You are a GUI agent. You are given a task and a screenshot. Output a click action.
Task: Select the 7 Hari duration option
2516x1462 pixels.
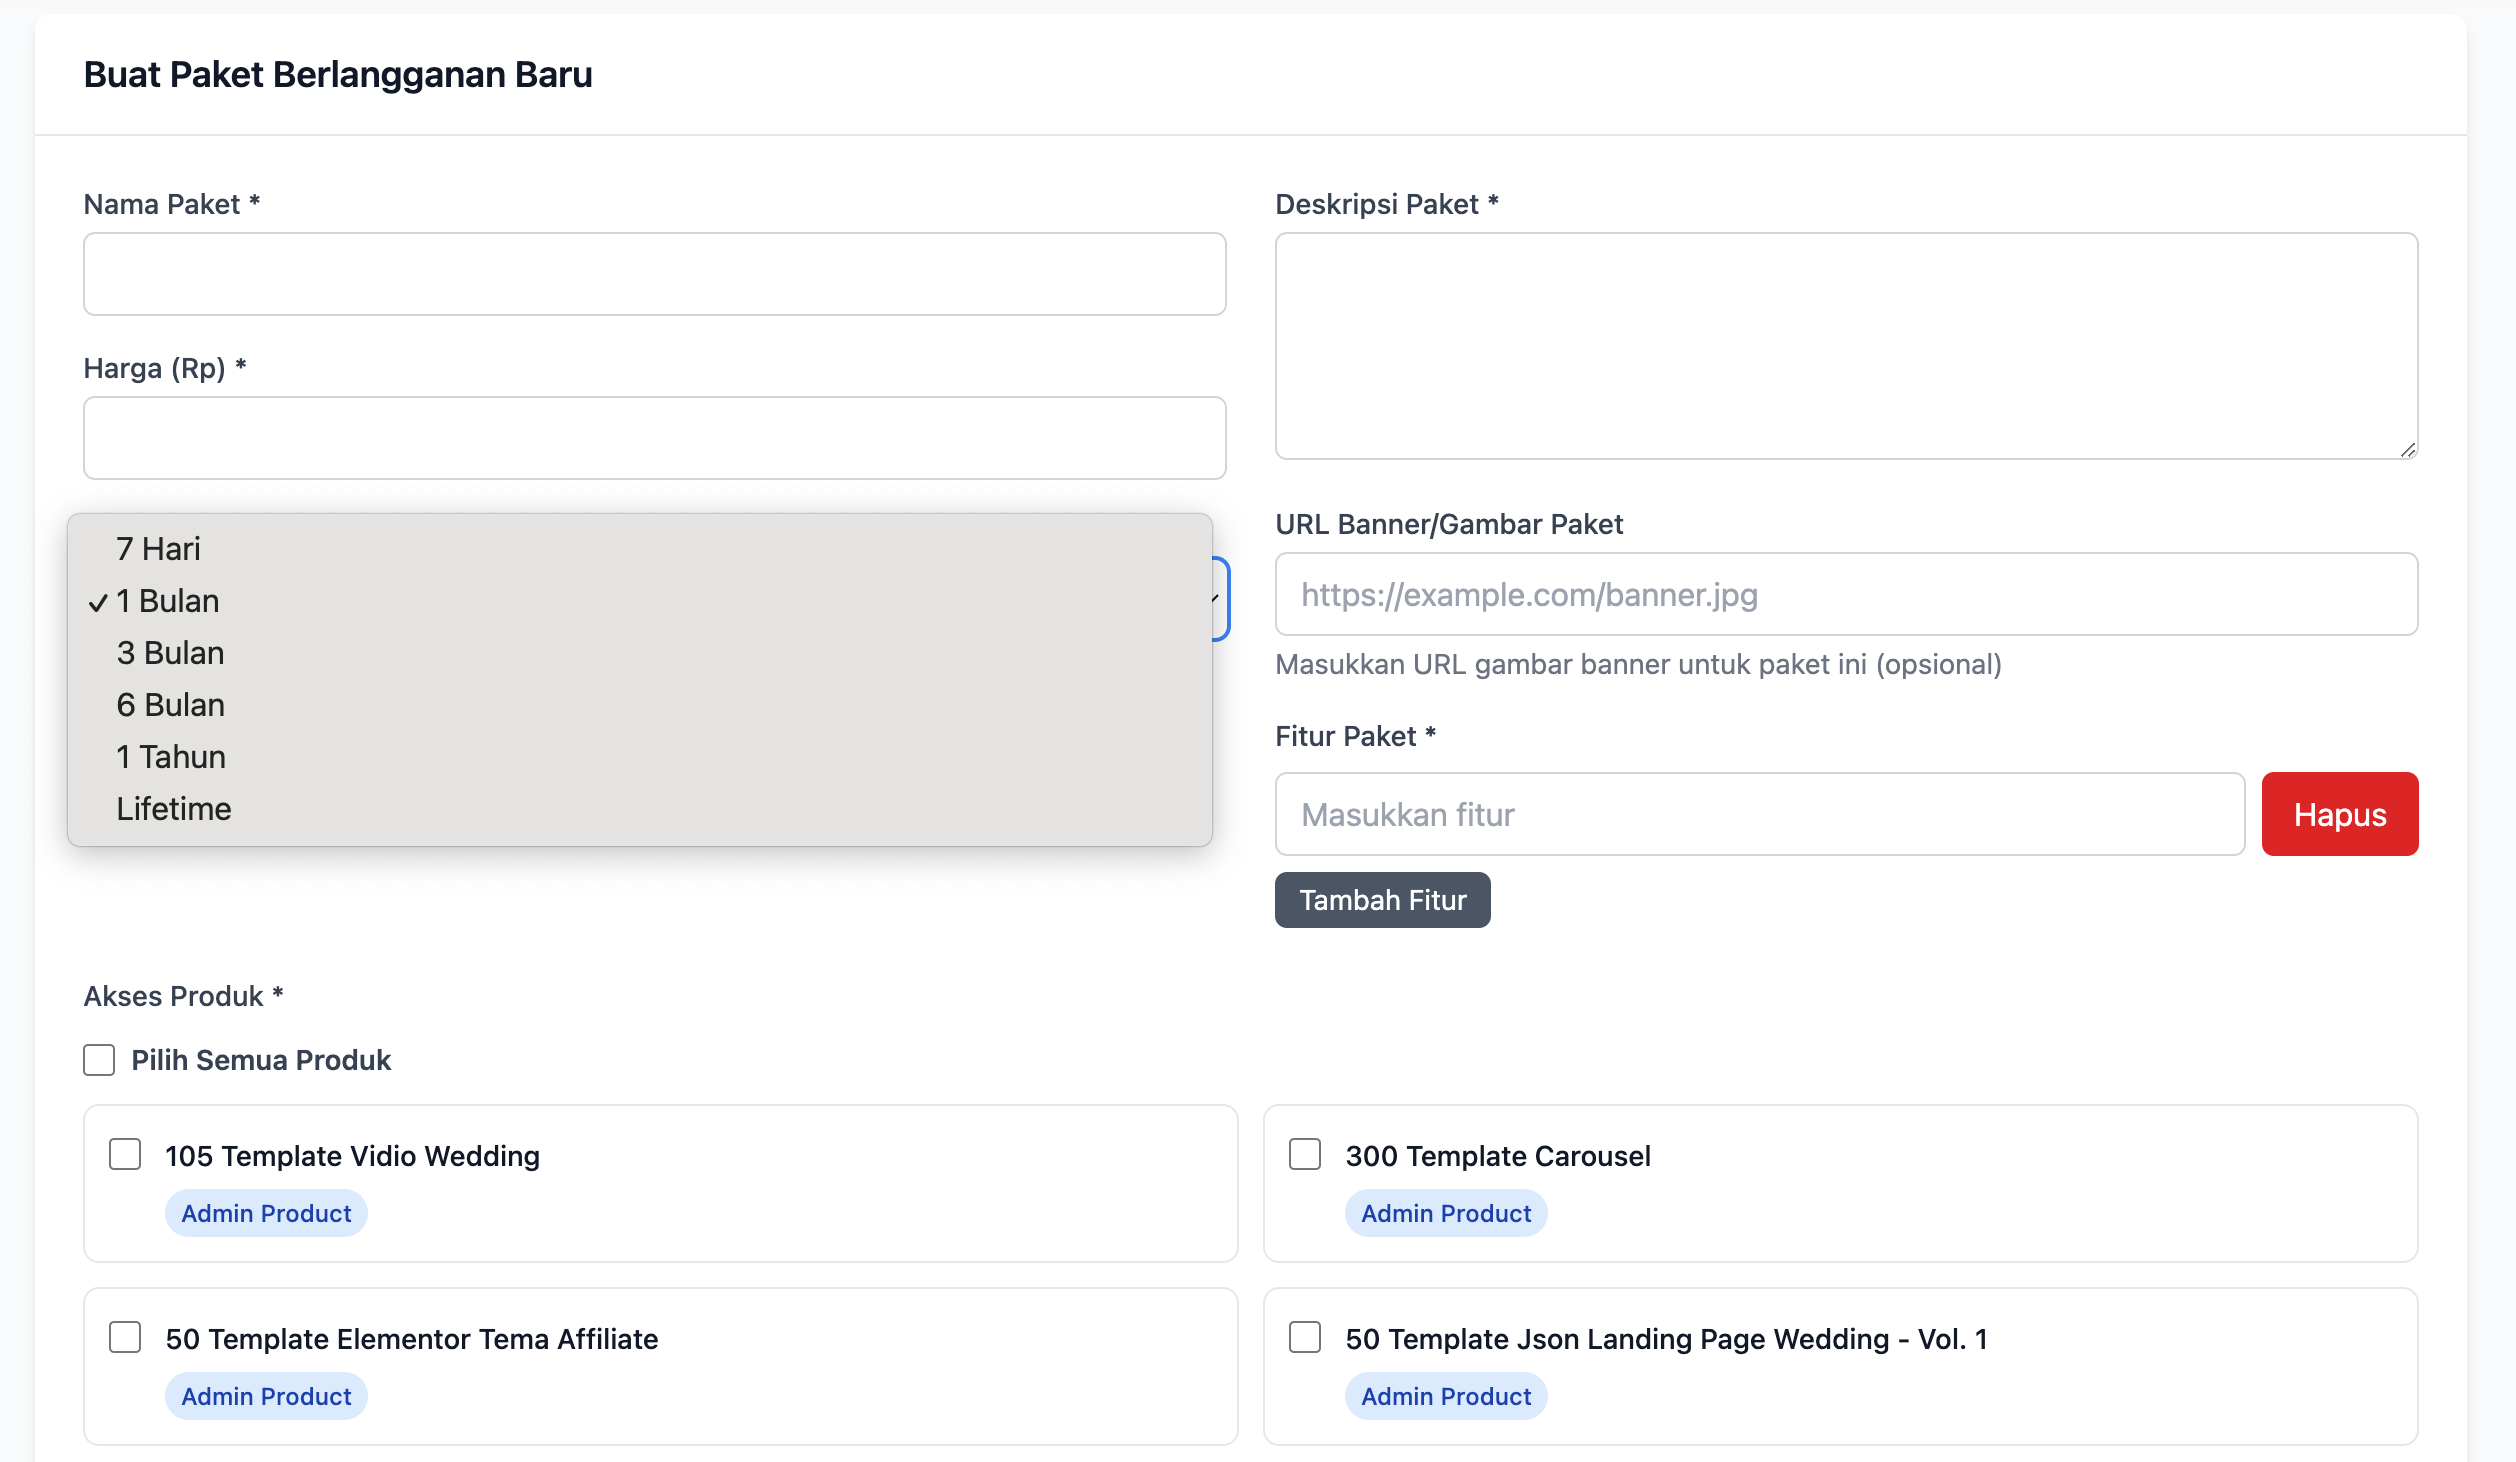[x=158, y=549]
